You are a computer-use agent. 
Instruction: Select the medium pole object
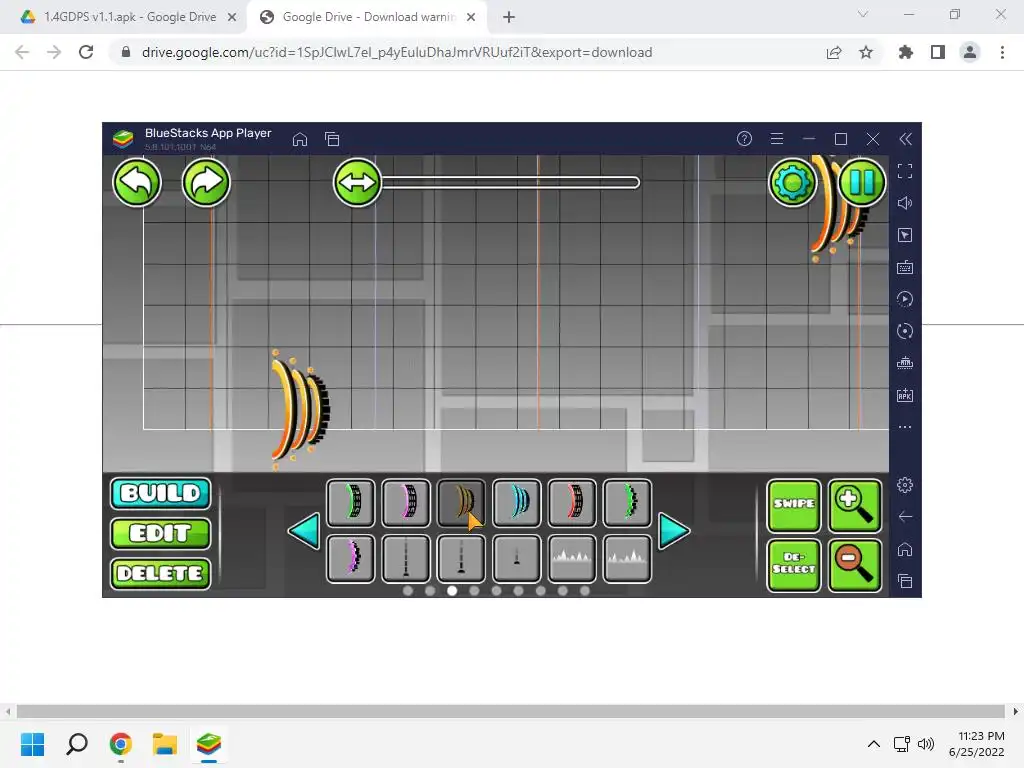tap(461, 558)
